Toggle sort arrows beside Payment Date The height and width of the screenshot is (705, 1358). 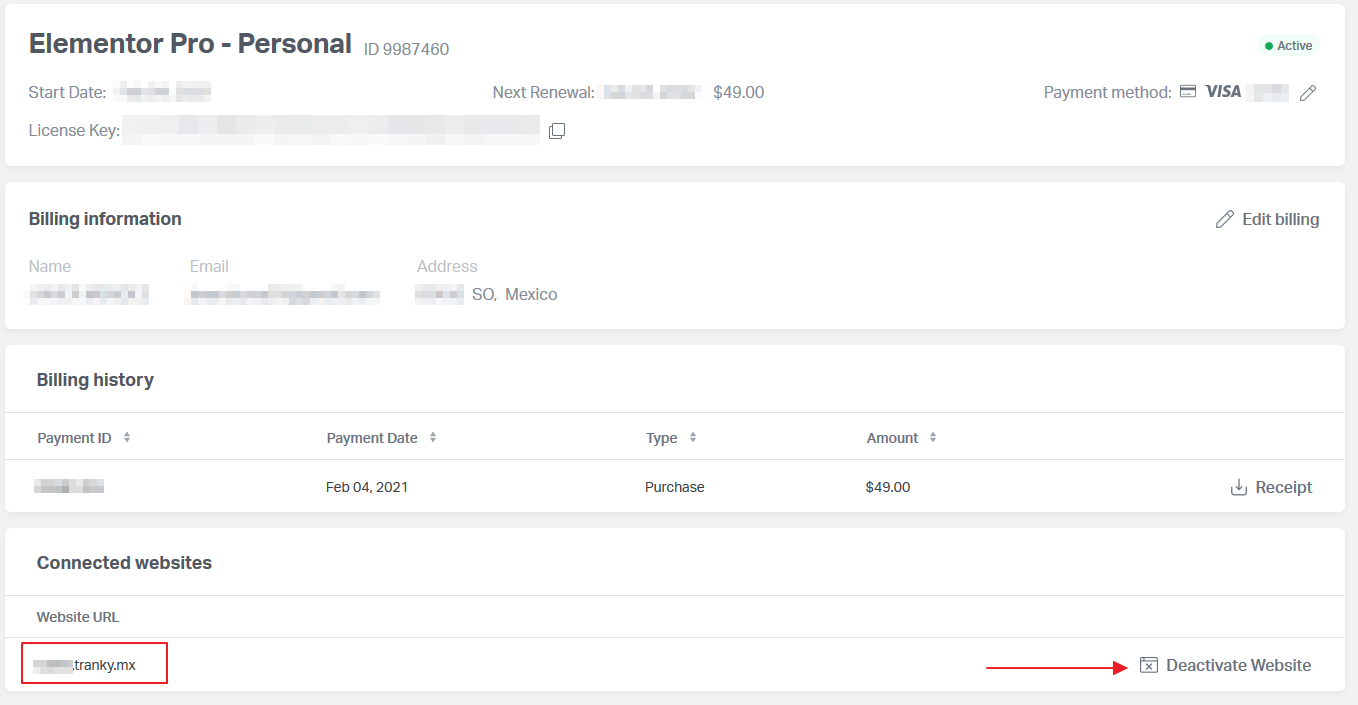432,438
